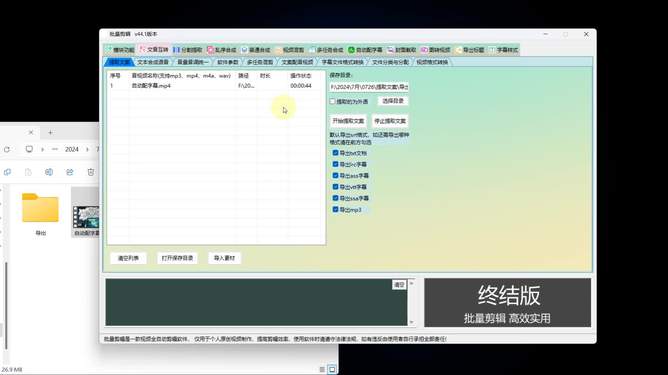
Task: Click the 选择目录 button
Action: [393, 101]
